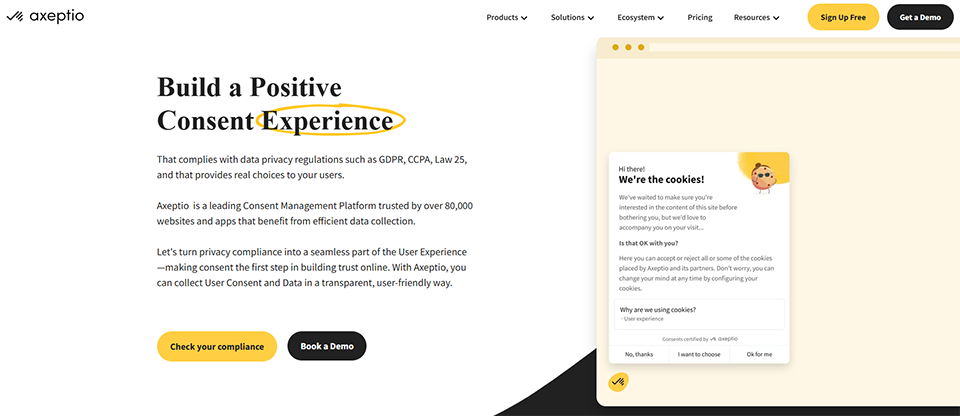Select Check your compliance button

pos(217,346)
